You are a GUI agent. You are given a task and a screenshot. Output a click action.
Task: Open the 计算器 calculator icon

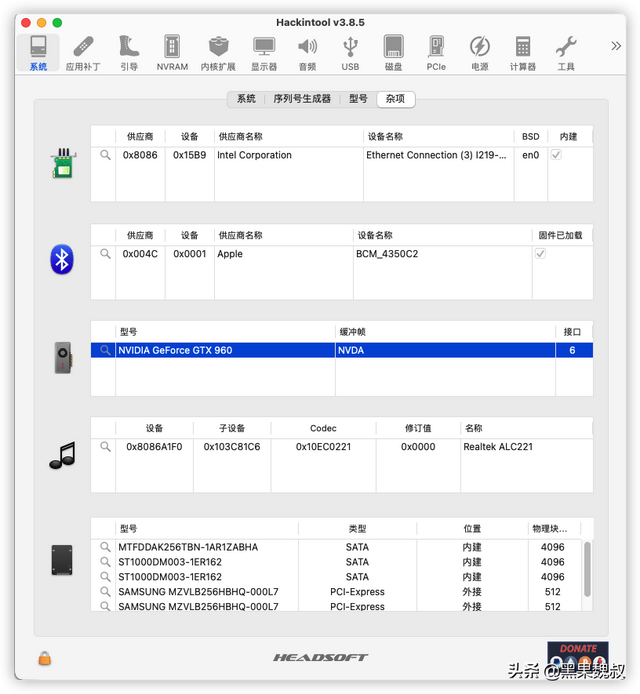coord(523,53)
